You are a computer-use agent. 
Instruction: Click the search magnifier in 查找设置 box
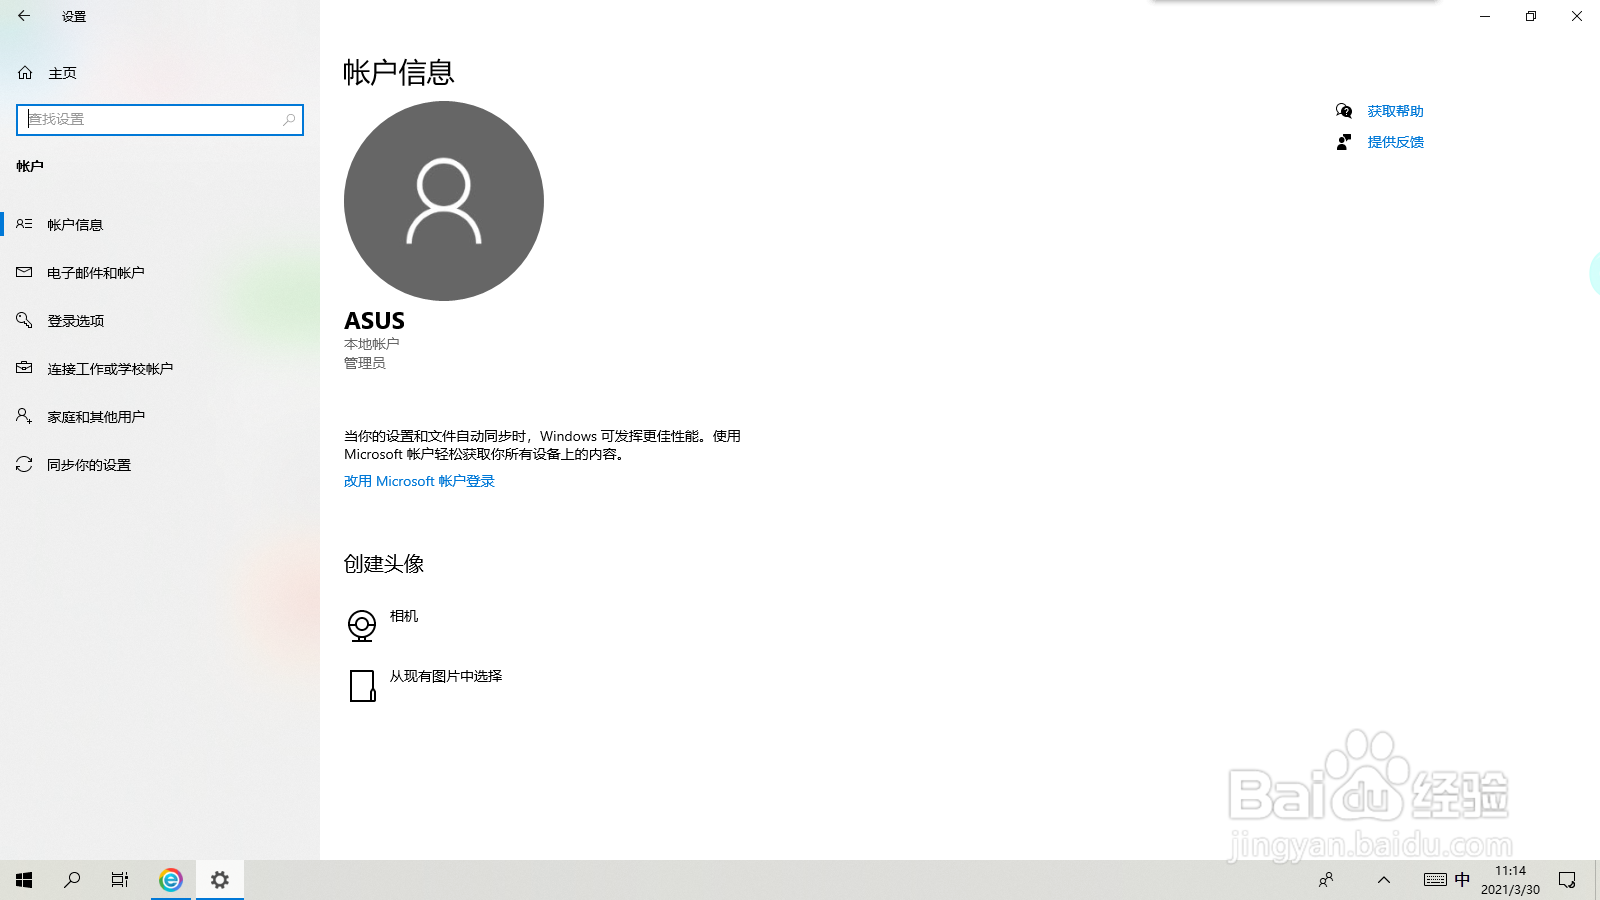click(x=289, y=119)
